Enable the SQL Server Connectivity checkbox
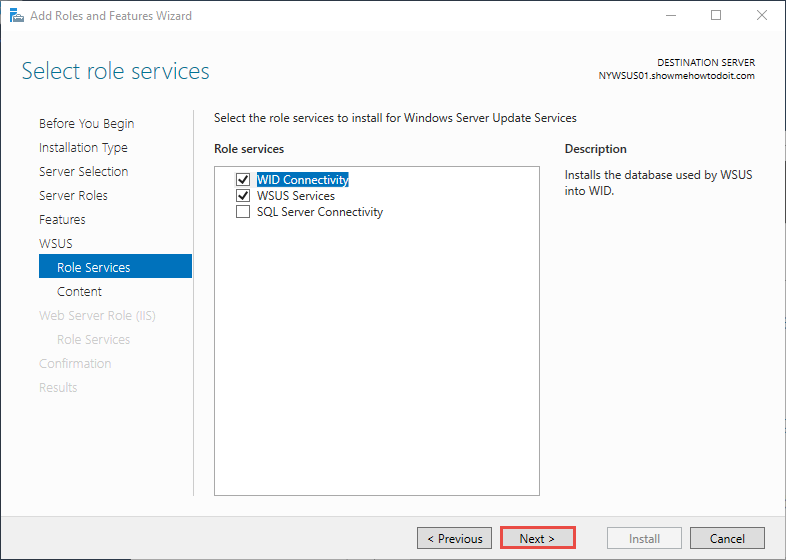Image resolution: width=786 pixels, height=560 pixels. point(243,212)
